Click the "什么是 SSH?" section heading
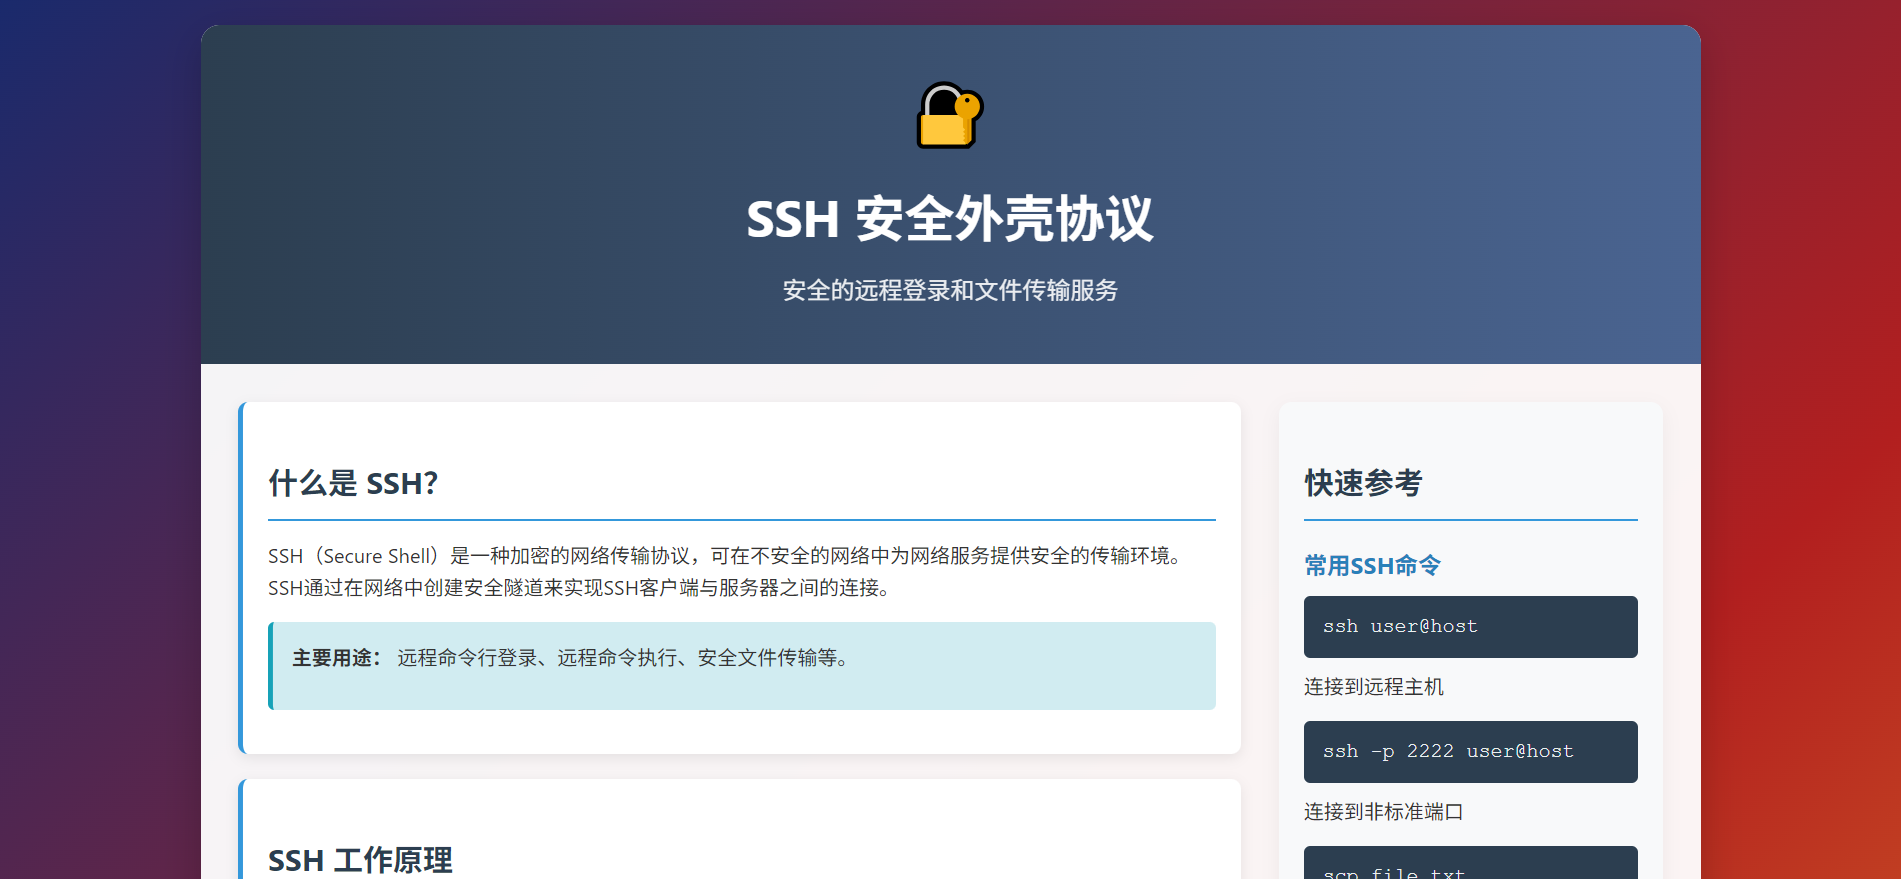This screenshot has width=1901, height=879. pos(353,484)
